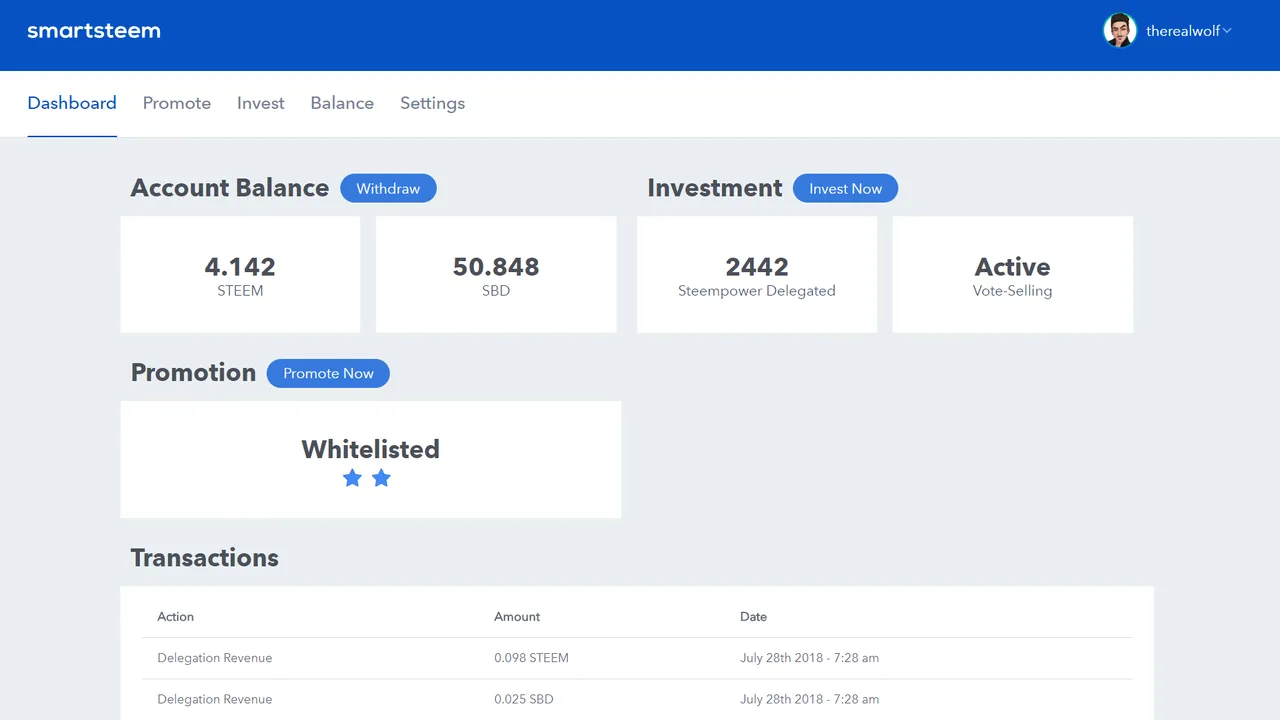The height and width of the screenshot is (720, 1280).
Task: Click the date of the 0.025 SBD row
Action: 810,699
